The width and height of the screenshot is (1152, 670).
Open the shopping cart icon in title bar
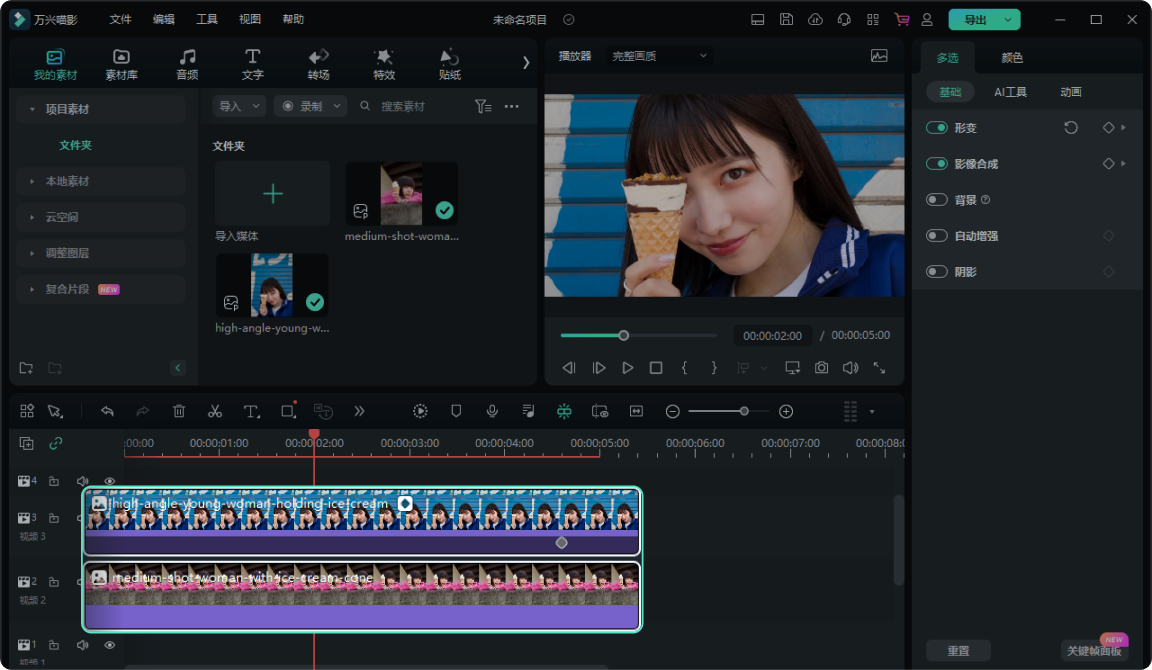pyautogui.click(x=901, y=19)
